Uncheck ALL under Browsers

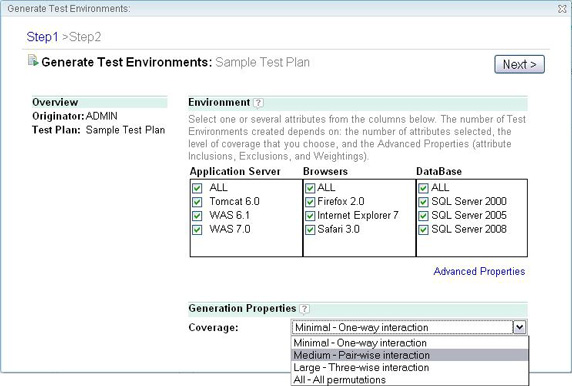tap(310, 188)
